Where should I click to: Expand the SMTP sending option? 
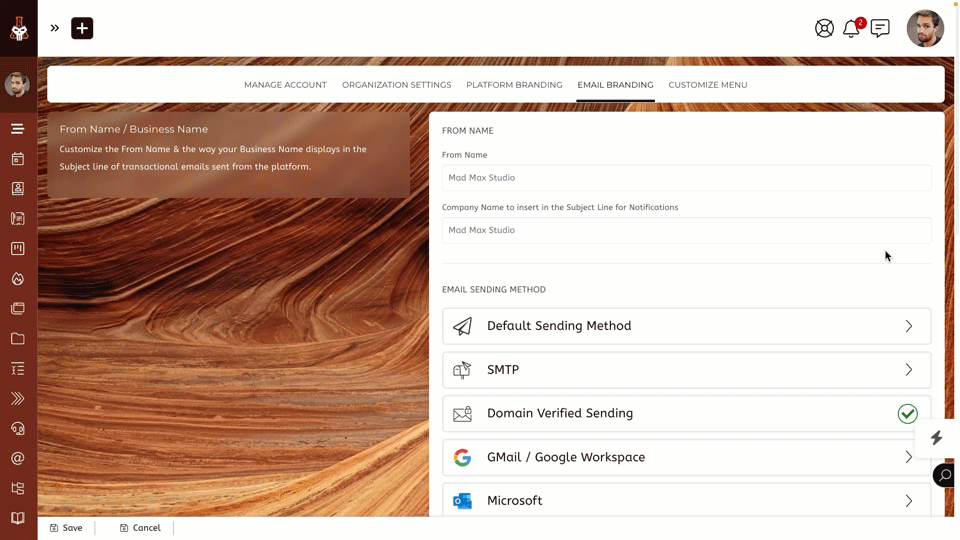pyautogui.click(x=686, y=370)
